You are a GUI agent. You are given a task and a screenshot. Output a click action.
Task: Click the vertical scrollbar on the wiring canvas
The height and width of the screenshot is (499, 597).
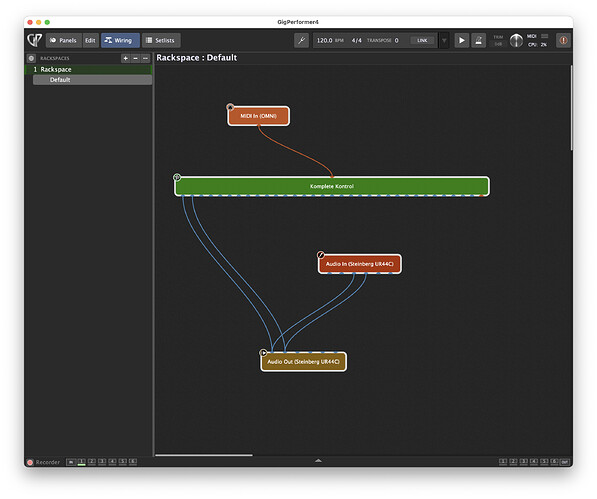(571, 108)
